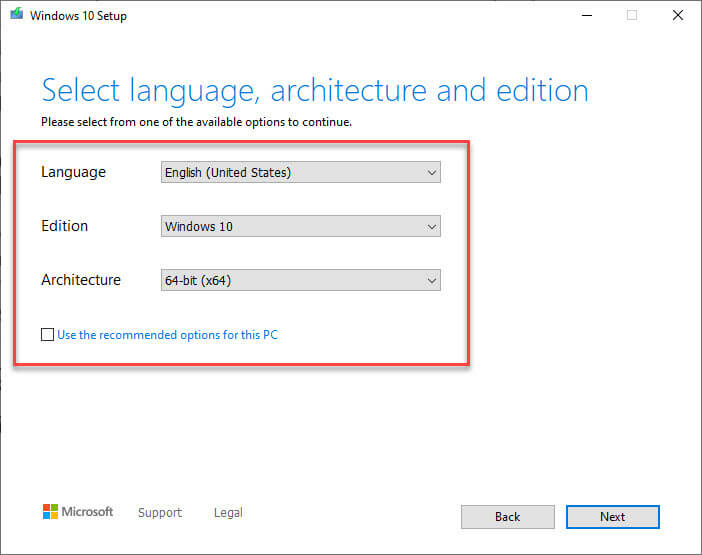
Task: Open the Architecture dropdown showing 64-bit (x64)
Action: tap(300, 280)
